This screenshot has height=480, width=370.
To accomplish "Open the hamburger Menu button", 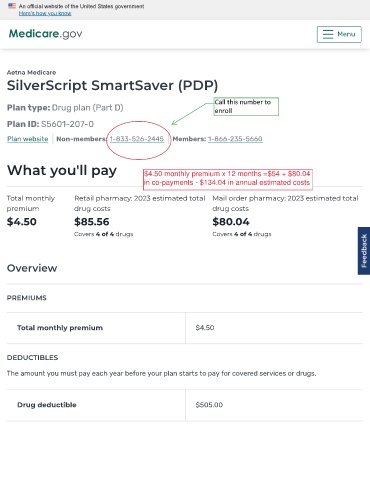I will (x=339, y=34).
